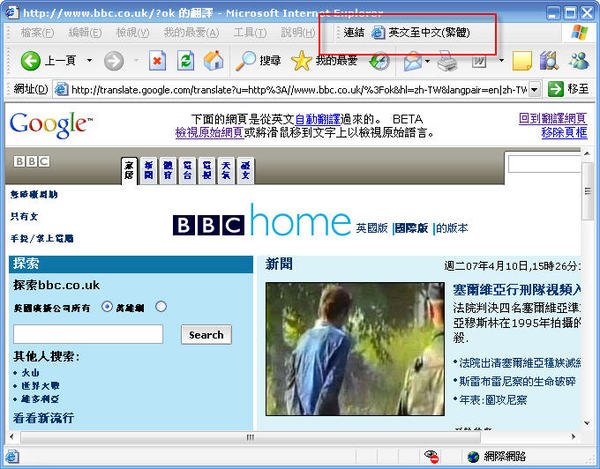The width and height of the screenshot is (600, 469).
Task: Switch to the 體育 BBC tab
Action: coord(168,170)
